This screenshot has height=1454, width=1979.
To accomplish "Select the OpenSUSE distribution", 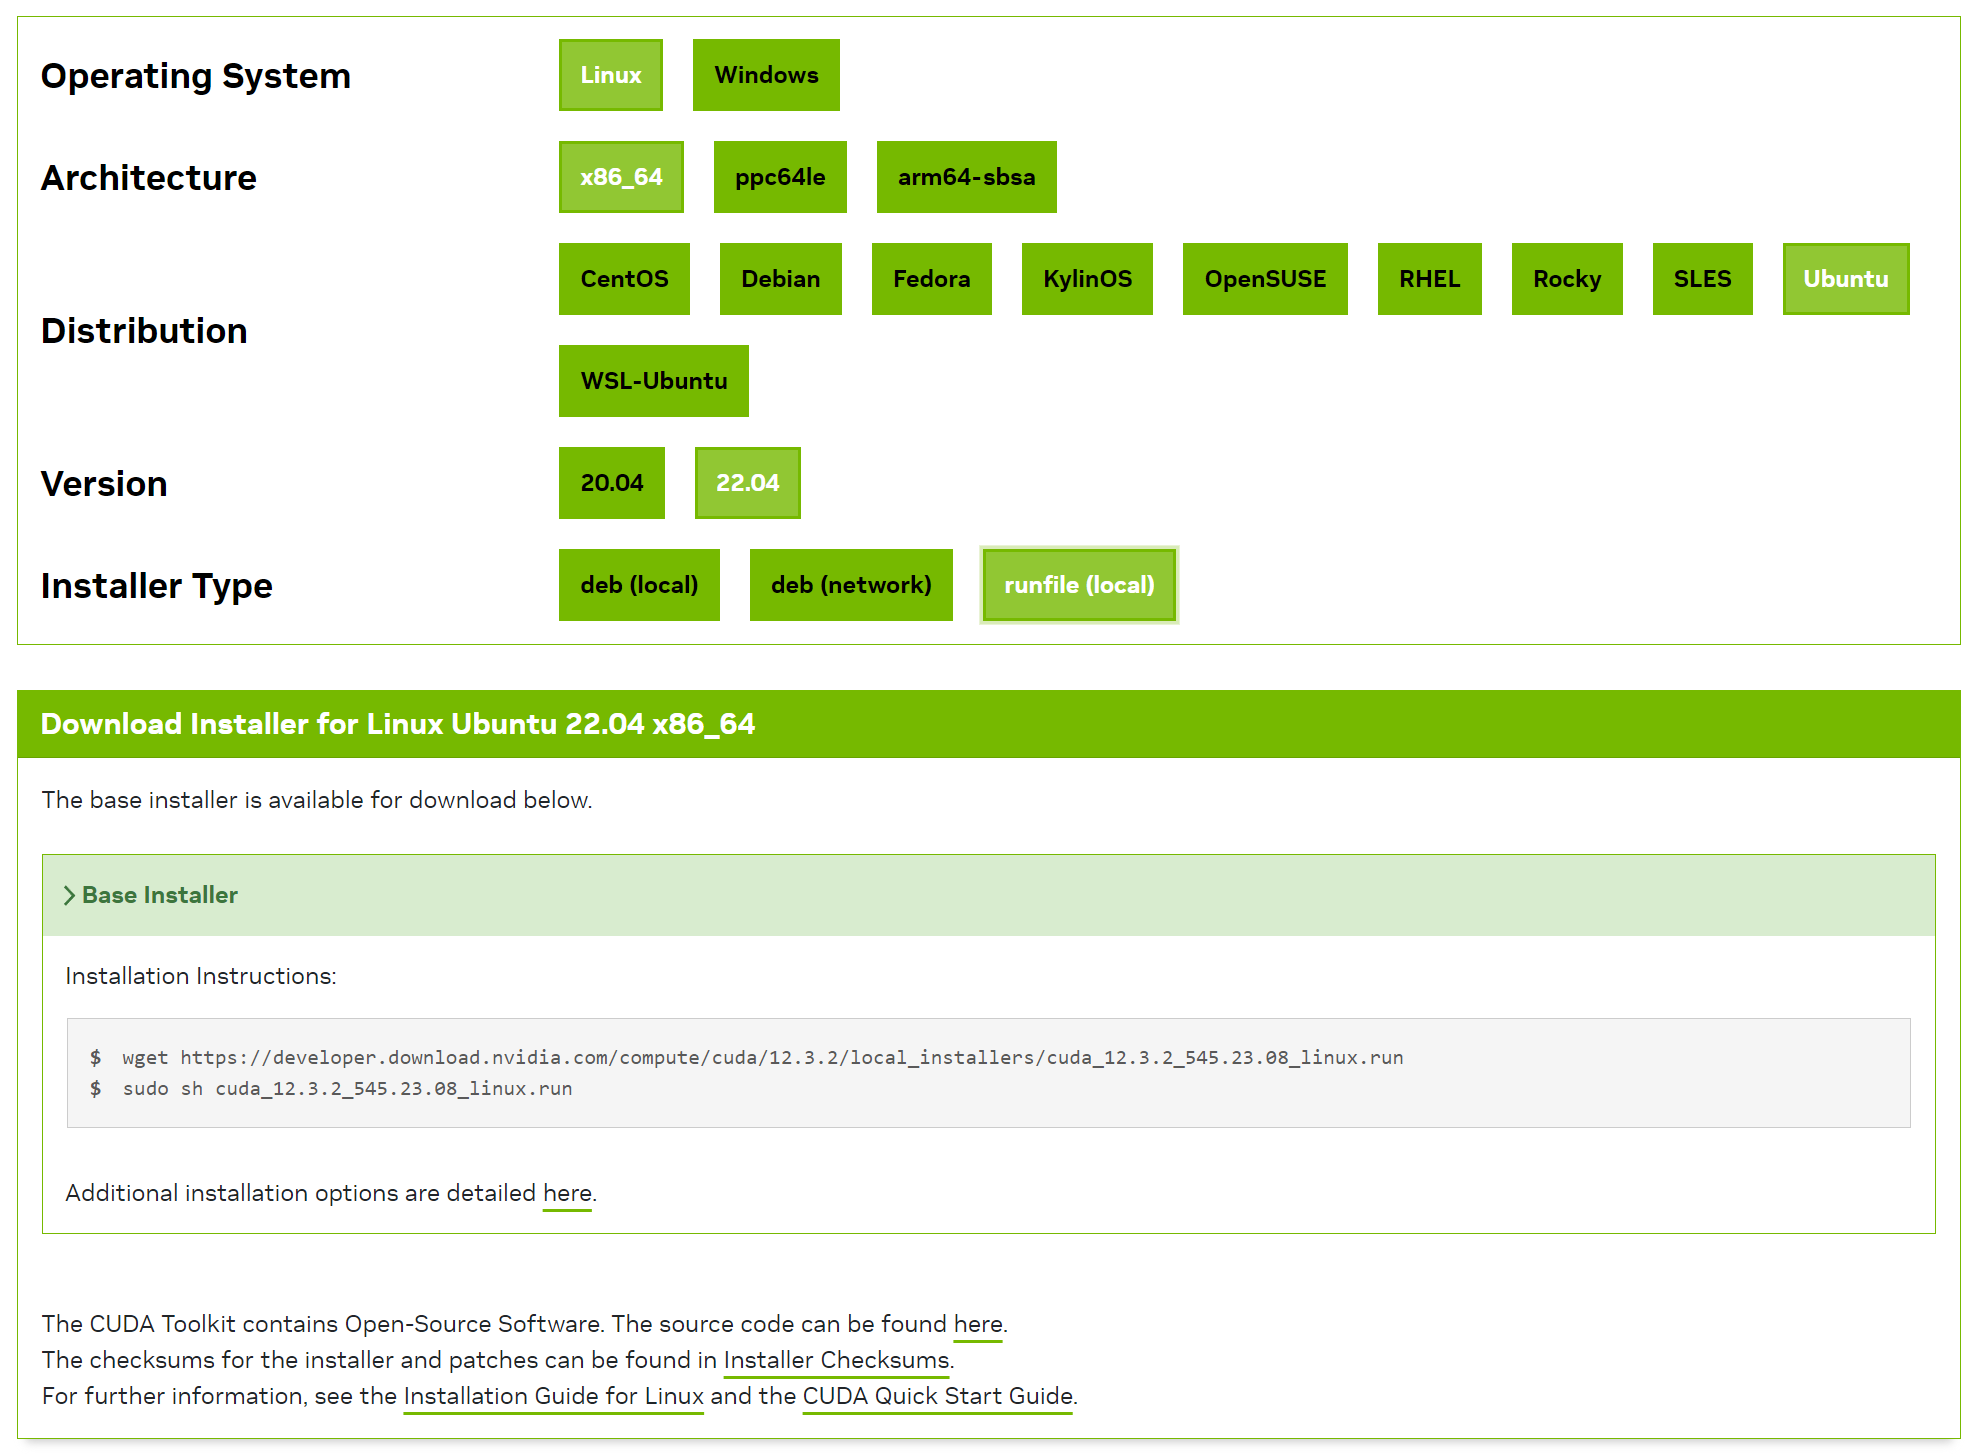I will 1264,279.
